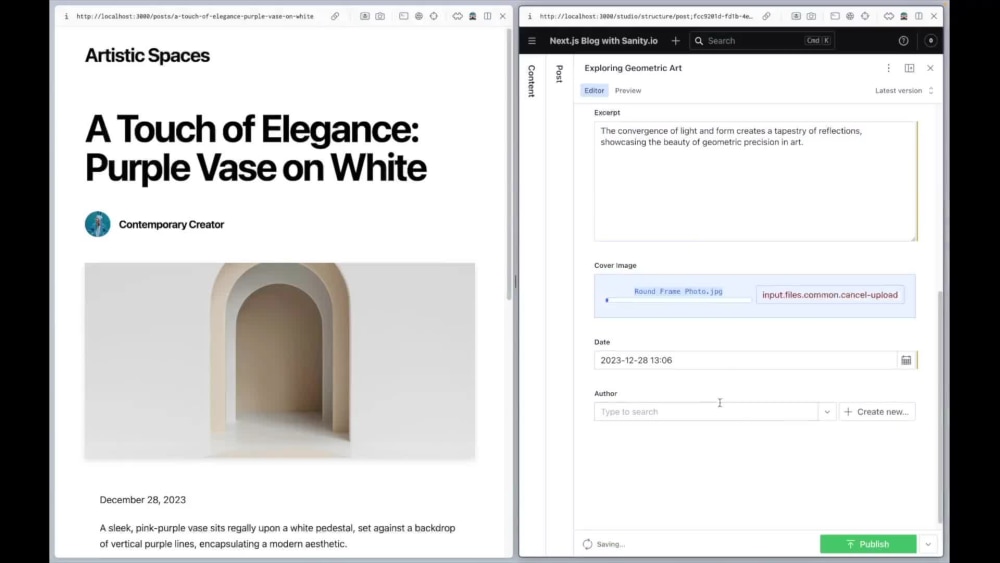Click the crosshair icon in the studio window toolbar
The image size is (1000, 563).
tap(865, 17)
